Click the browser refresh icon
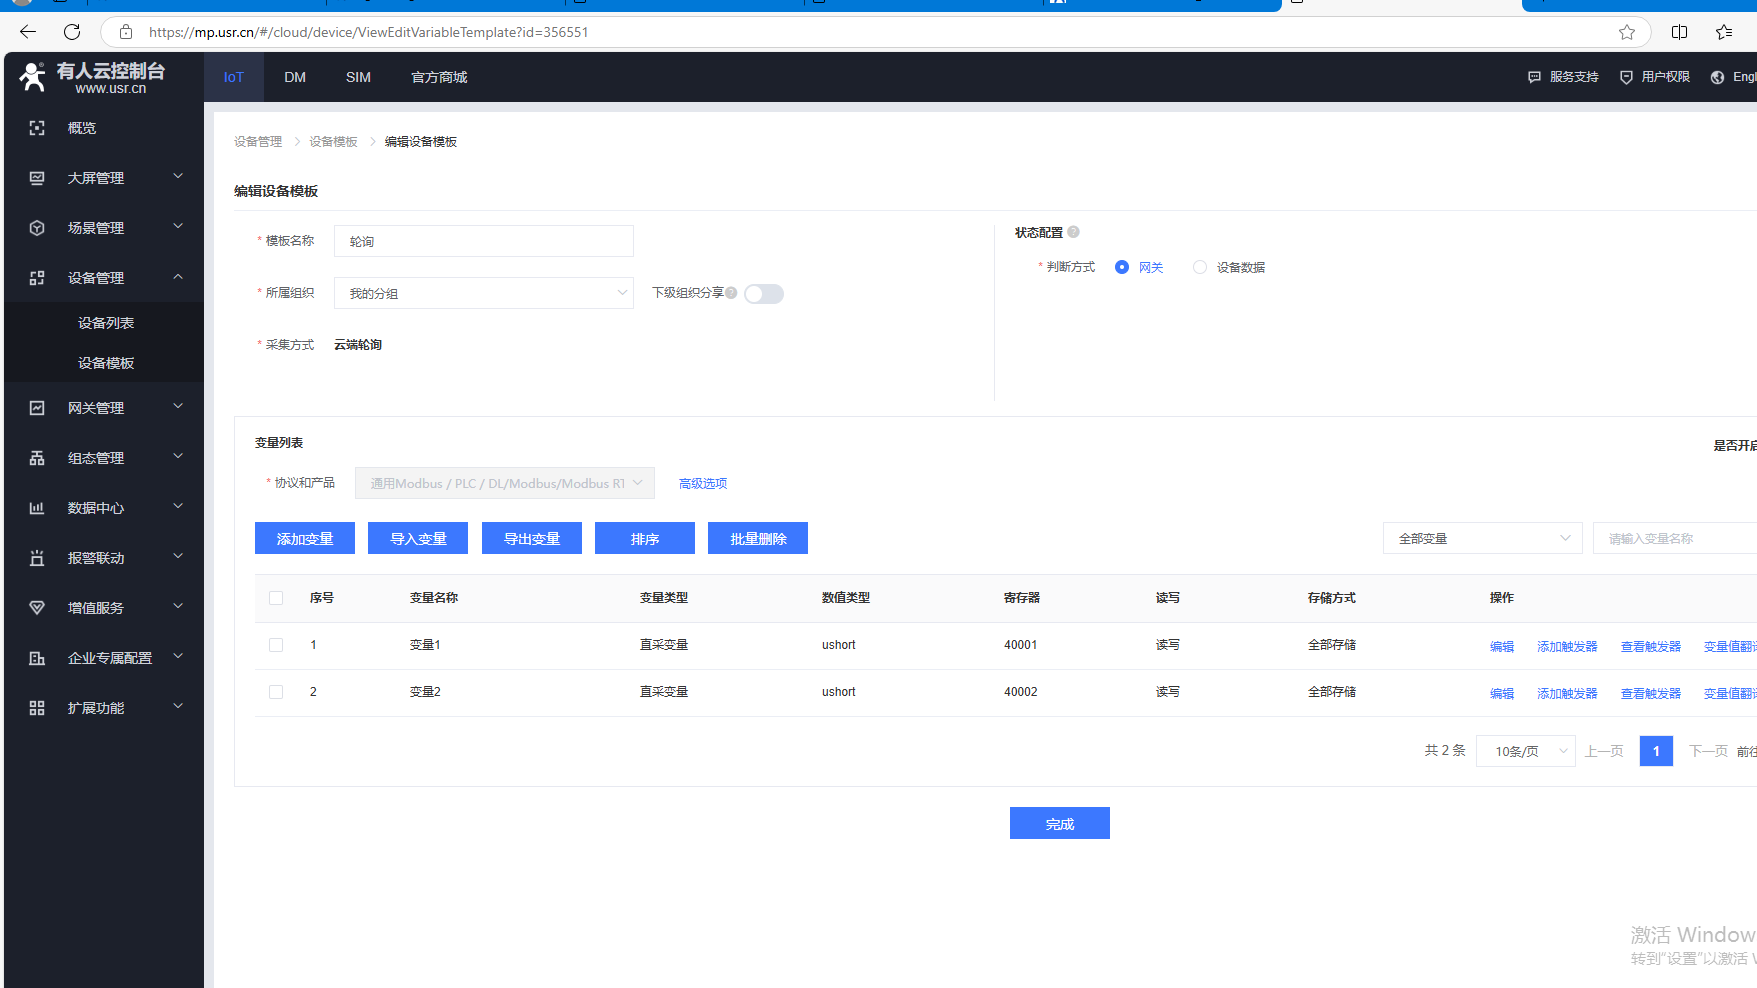This screenshot has width=1757, height=988. (x=72, y=32)
